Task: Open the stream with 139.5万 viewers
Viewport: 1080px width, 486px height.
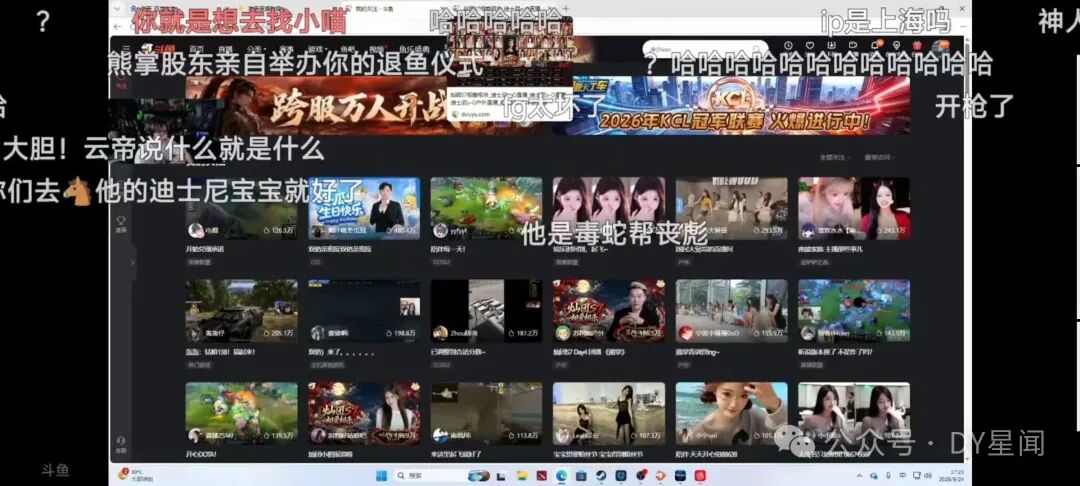Action: (242, 413)
